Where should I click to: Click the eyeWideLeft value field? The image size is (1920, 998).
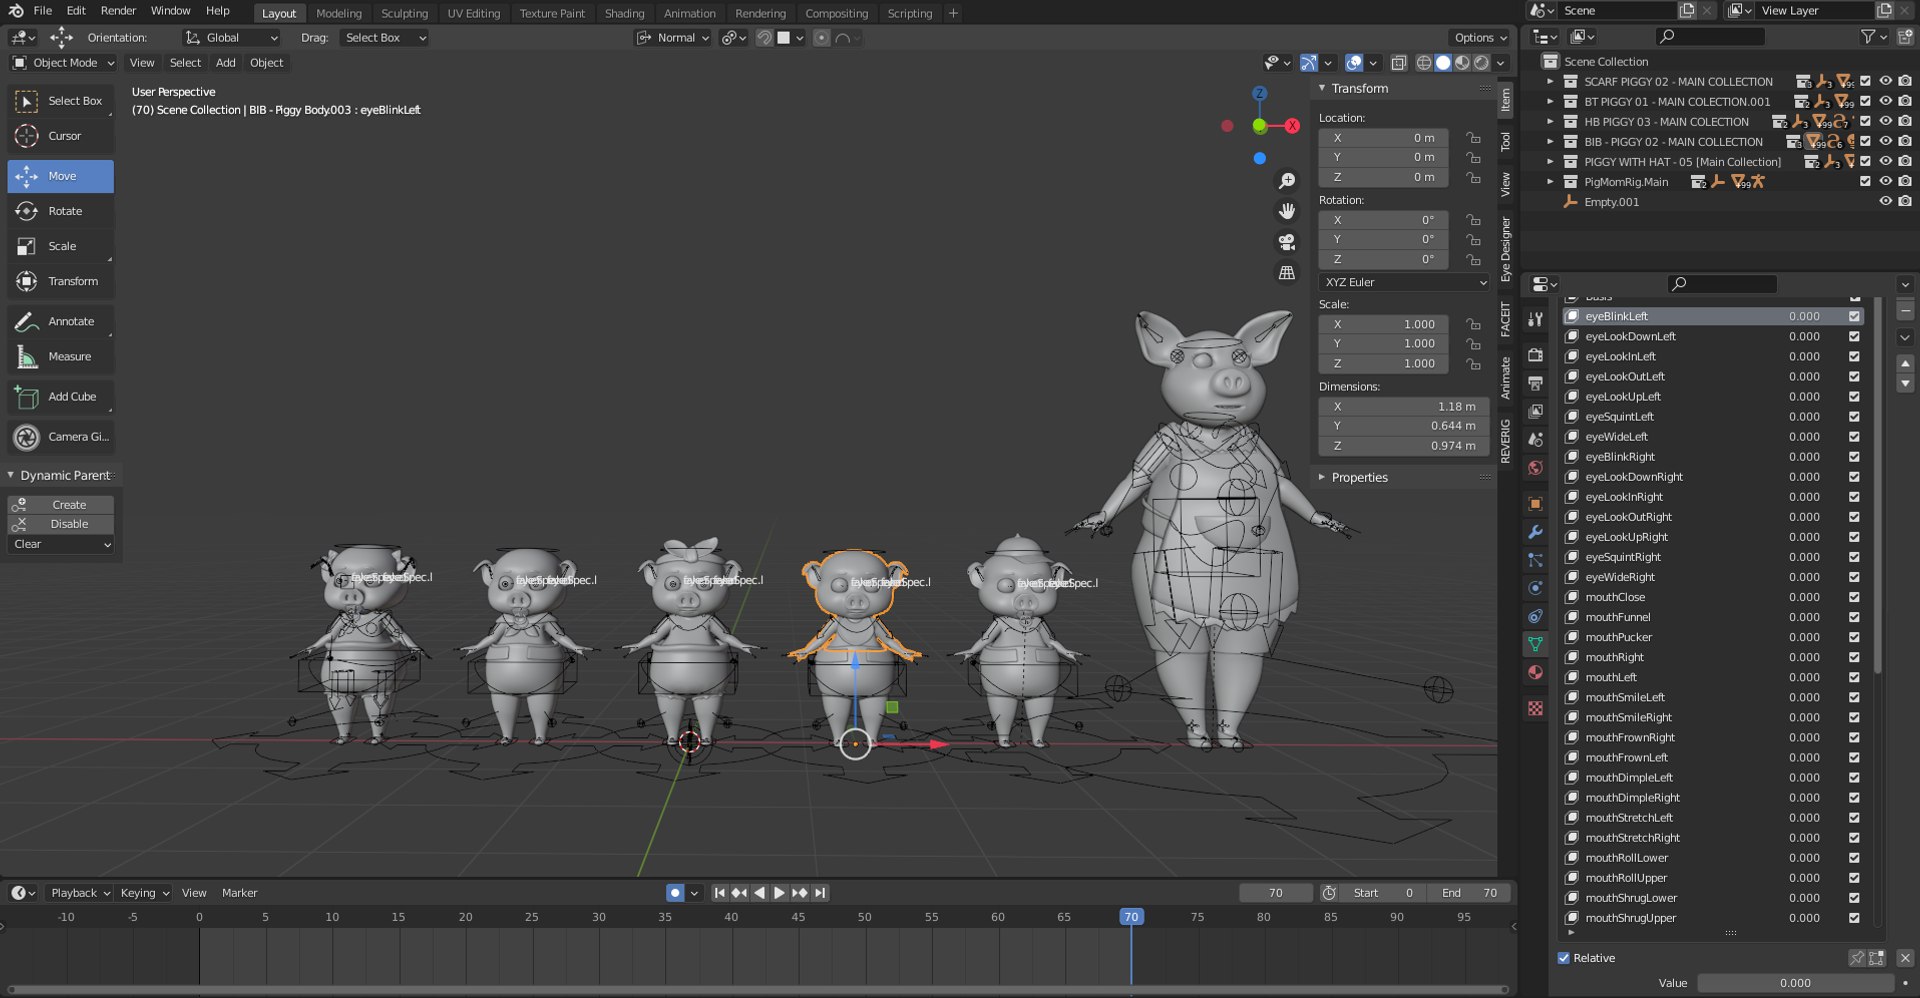(1804, 437)
